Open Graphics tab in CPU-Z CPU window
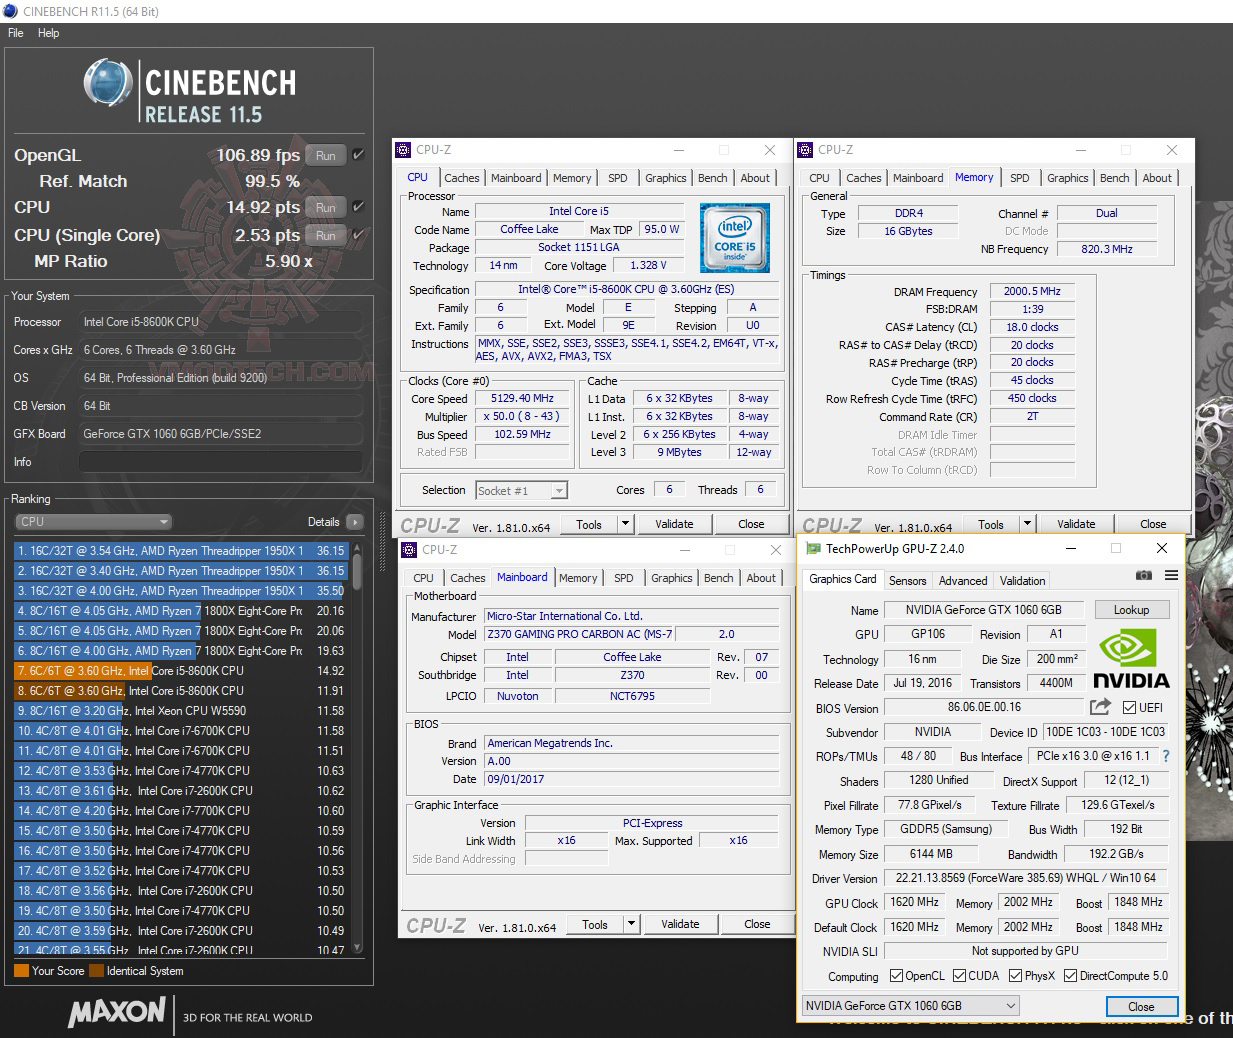This screenshot has width=1233, height=1038. tap(665, 178)
